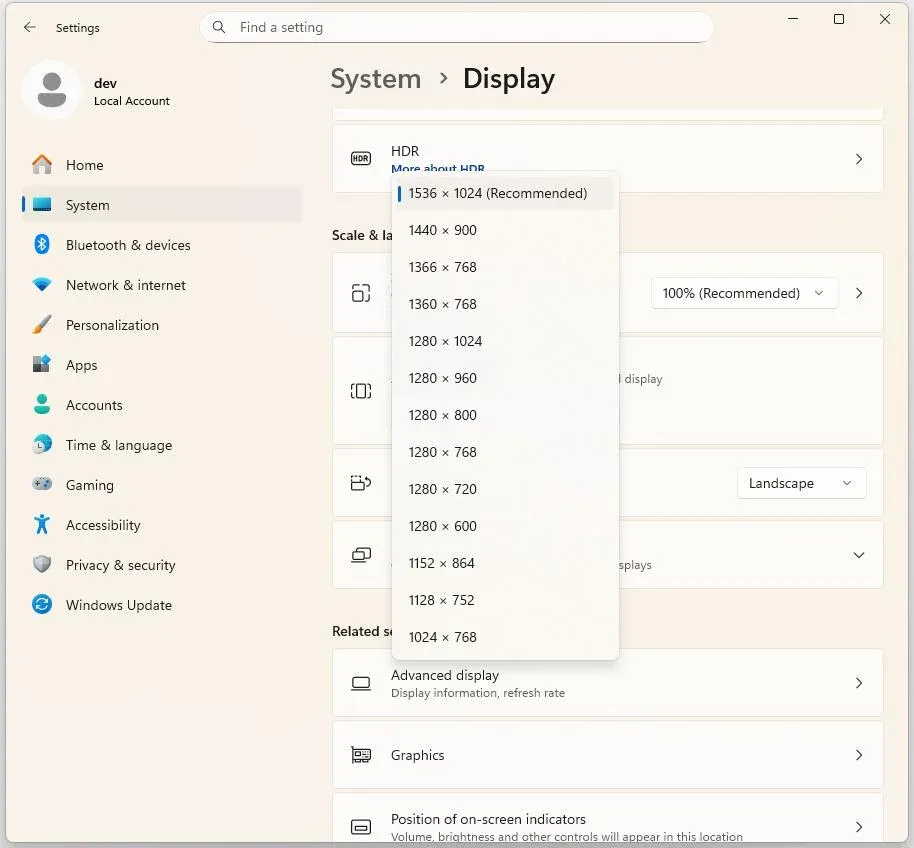914x848 pixels.
Task: Open Personalization settings page
Action: [162, 325]
